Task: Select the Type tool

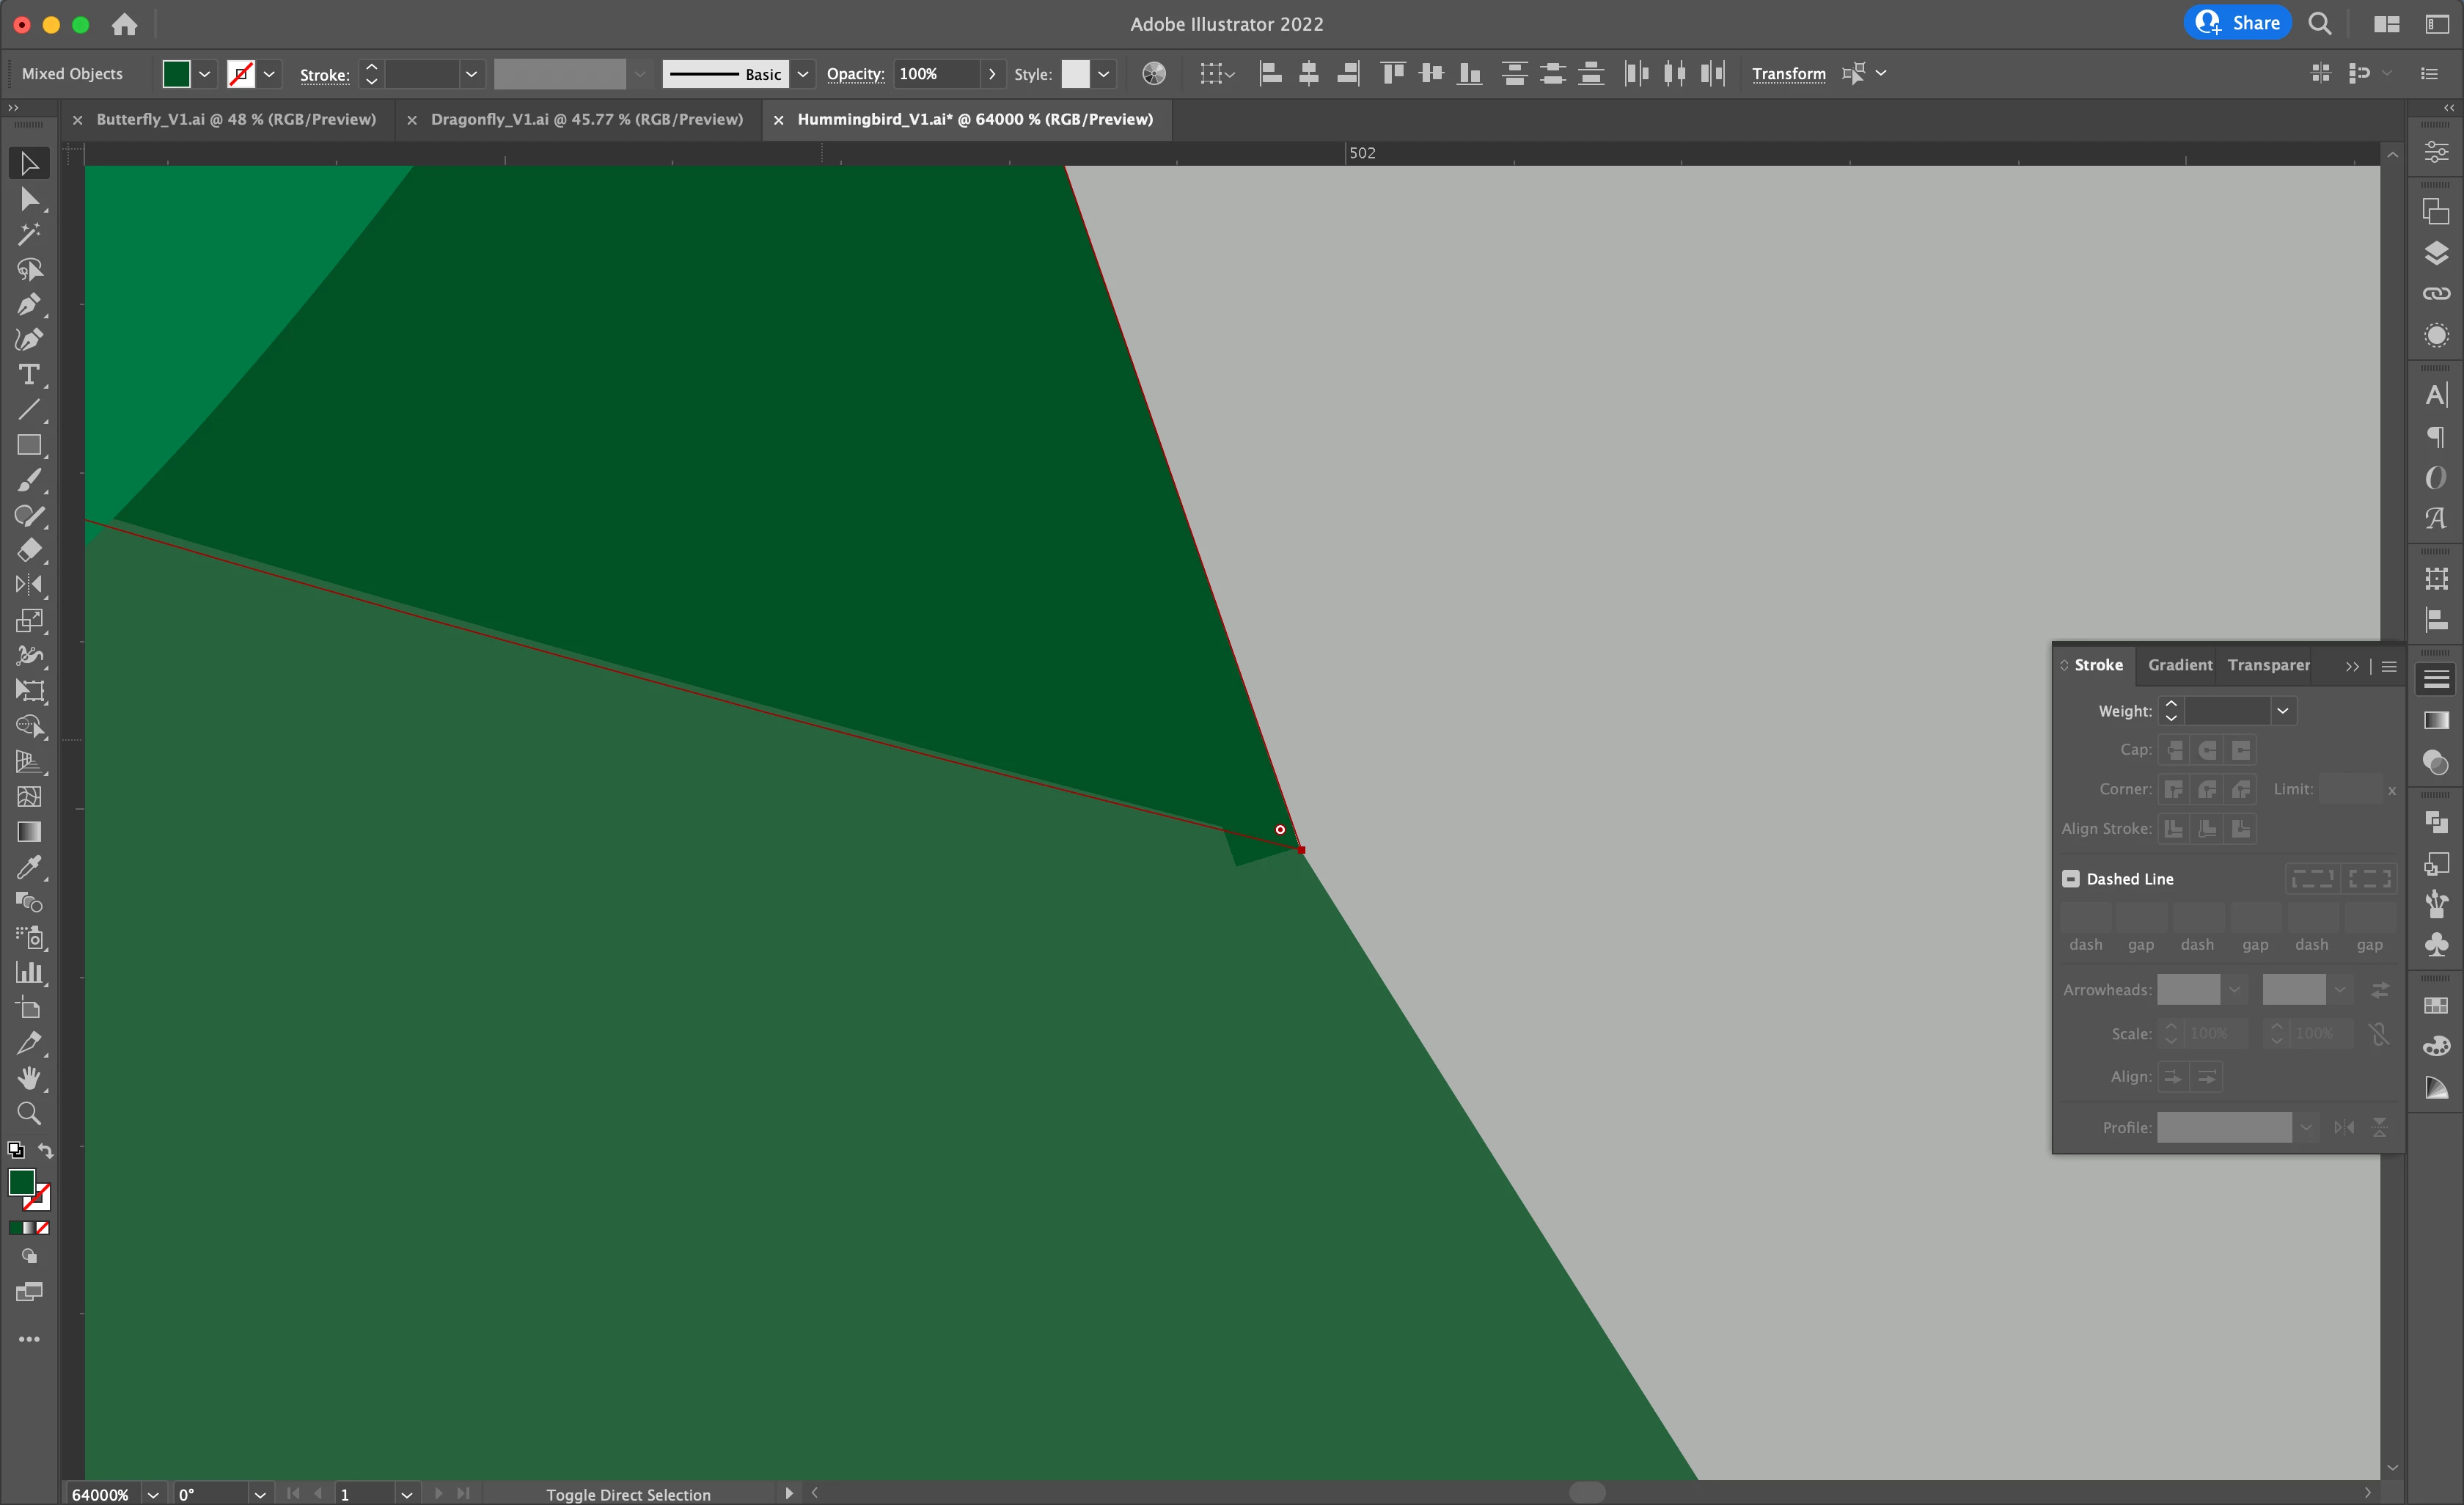Action: point(29,375)
